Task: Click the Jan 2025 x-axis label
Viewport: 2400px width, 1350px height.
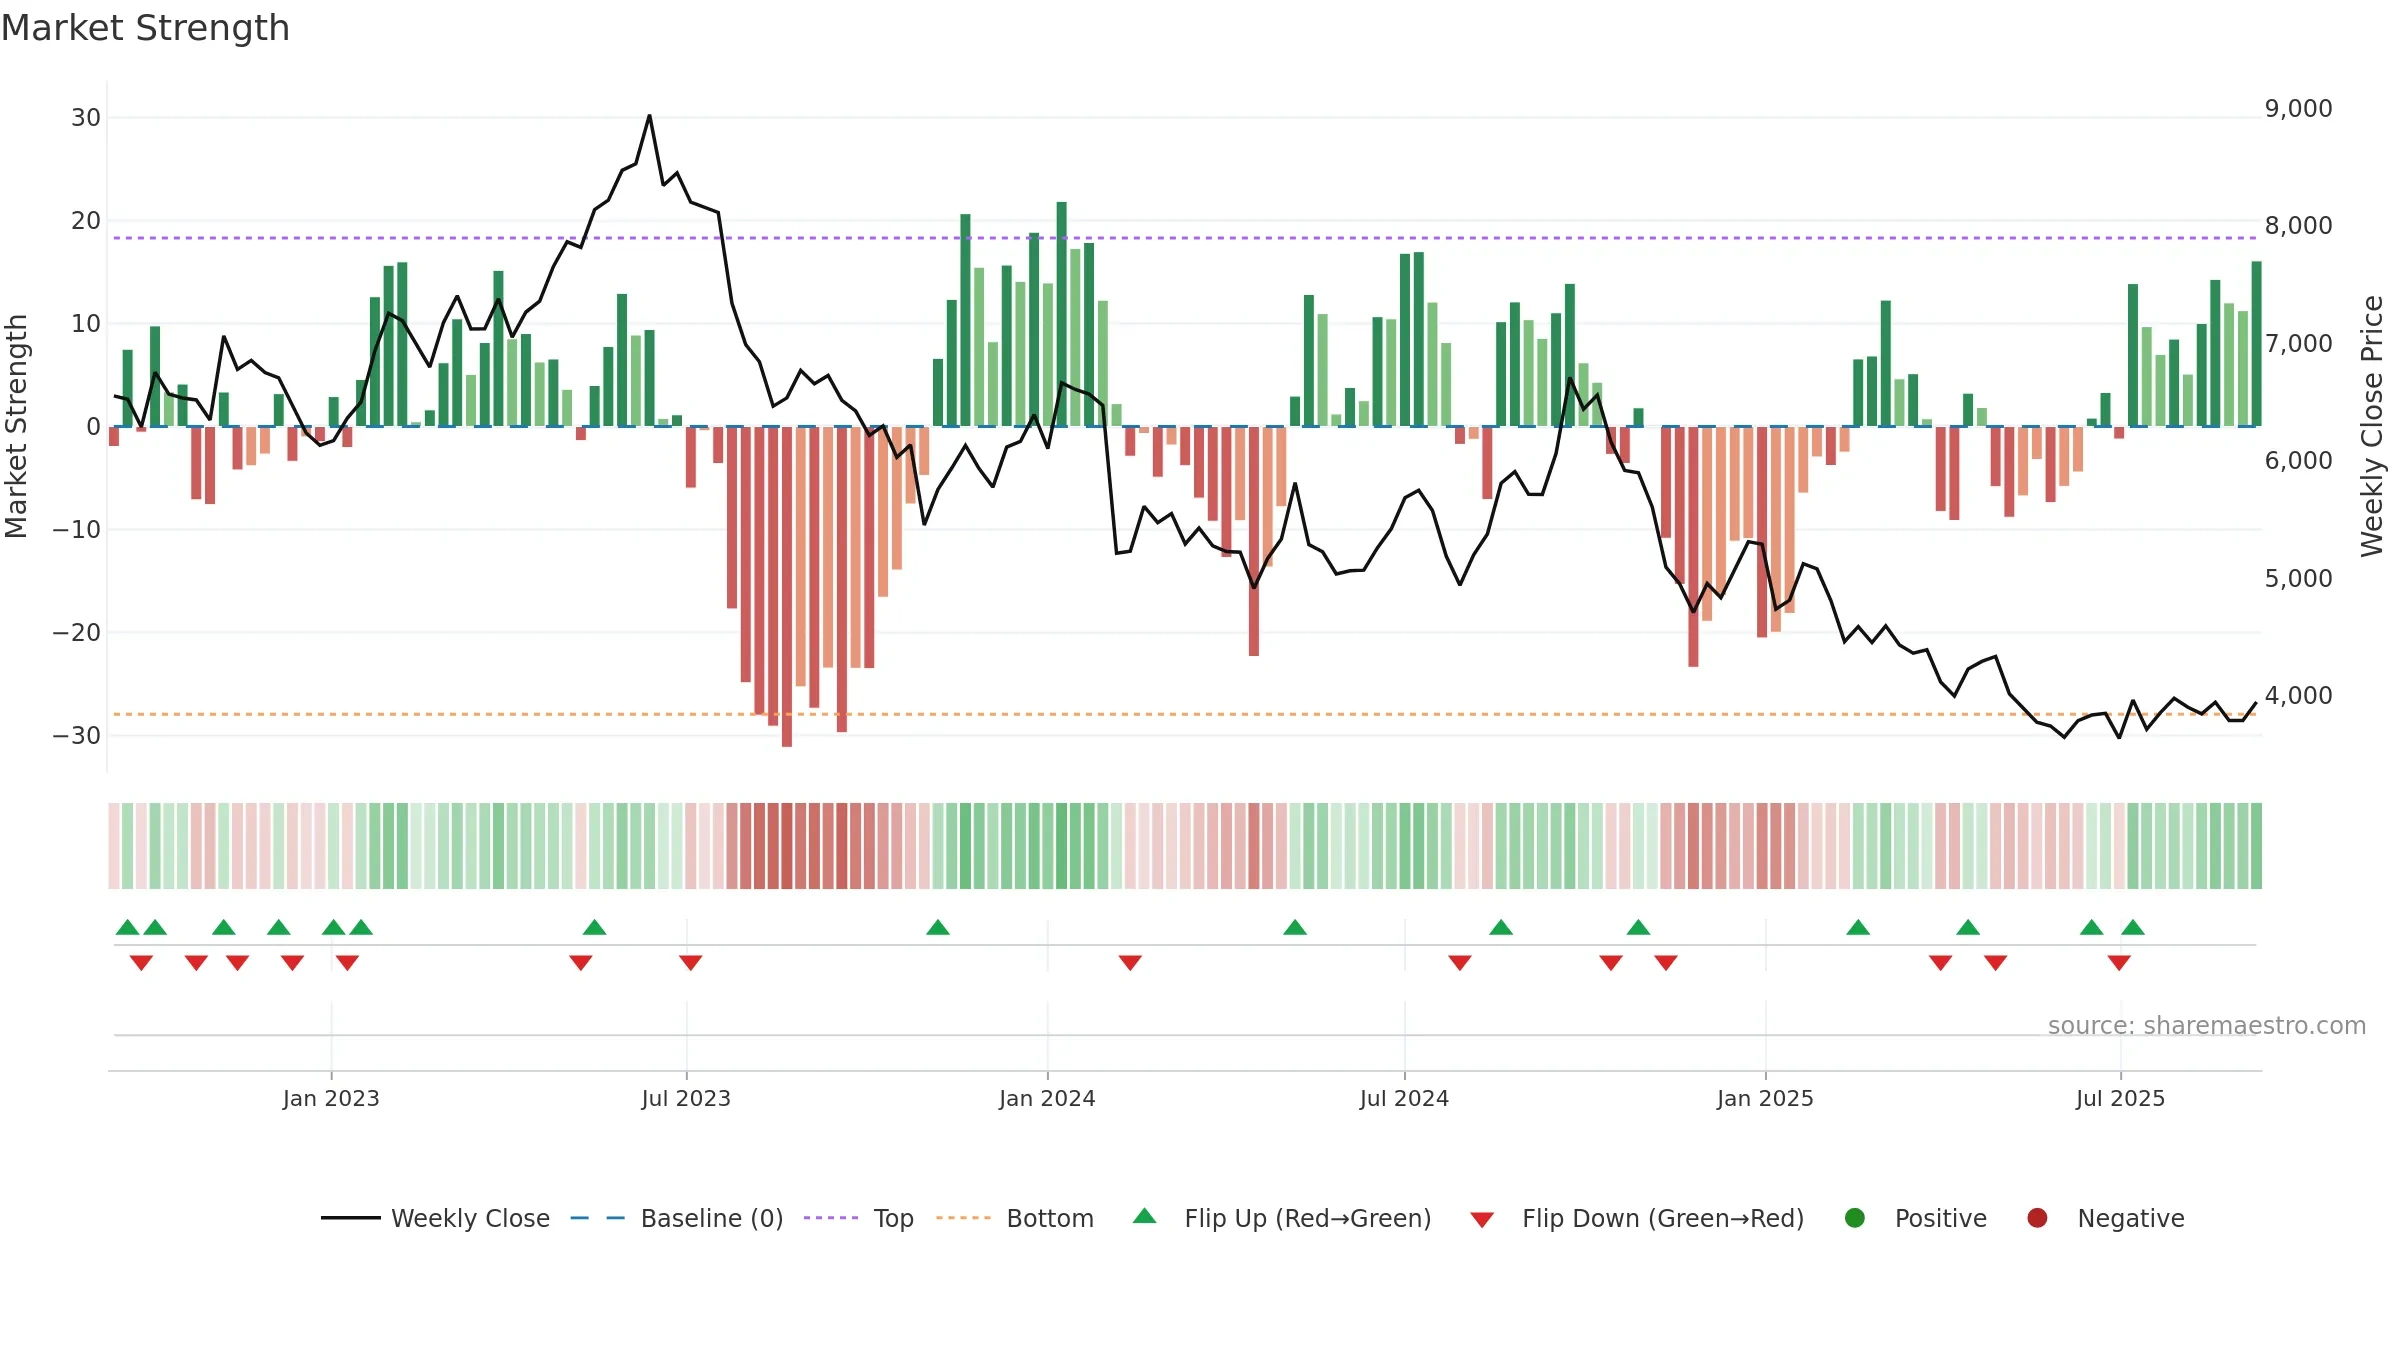Action: pos(1765,1098)
